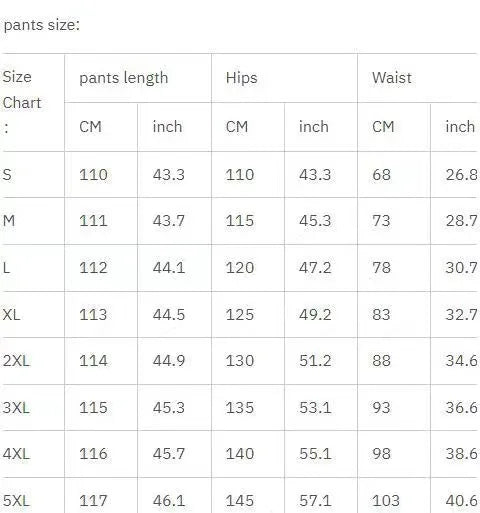Click the XL size row label

coord(11,314)
